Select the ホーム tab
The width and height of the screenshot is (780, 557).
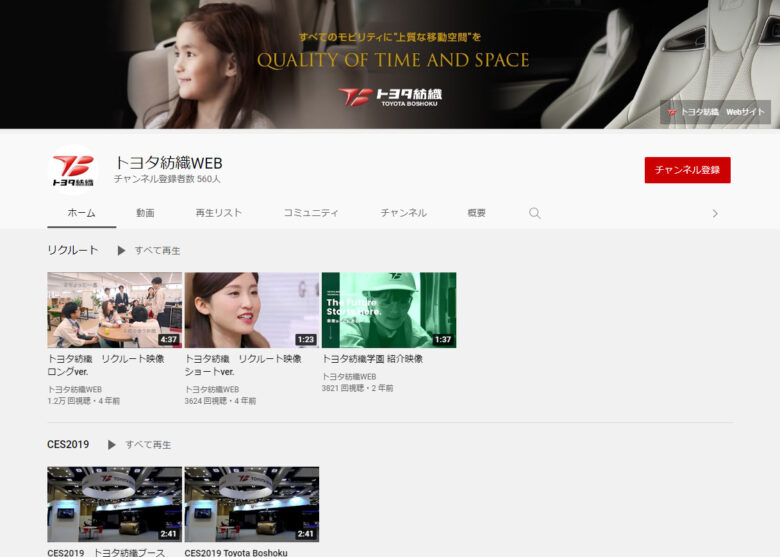click(82, 213)
